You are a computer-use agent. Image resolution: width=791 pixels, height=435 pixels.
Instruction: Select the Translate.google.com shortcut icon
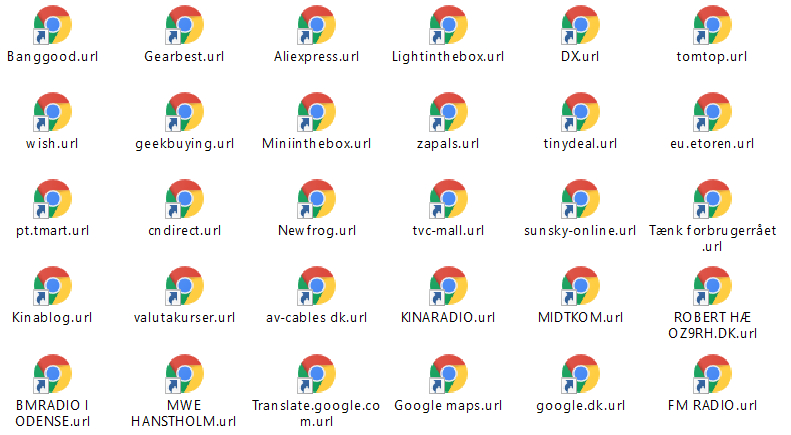316,373
